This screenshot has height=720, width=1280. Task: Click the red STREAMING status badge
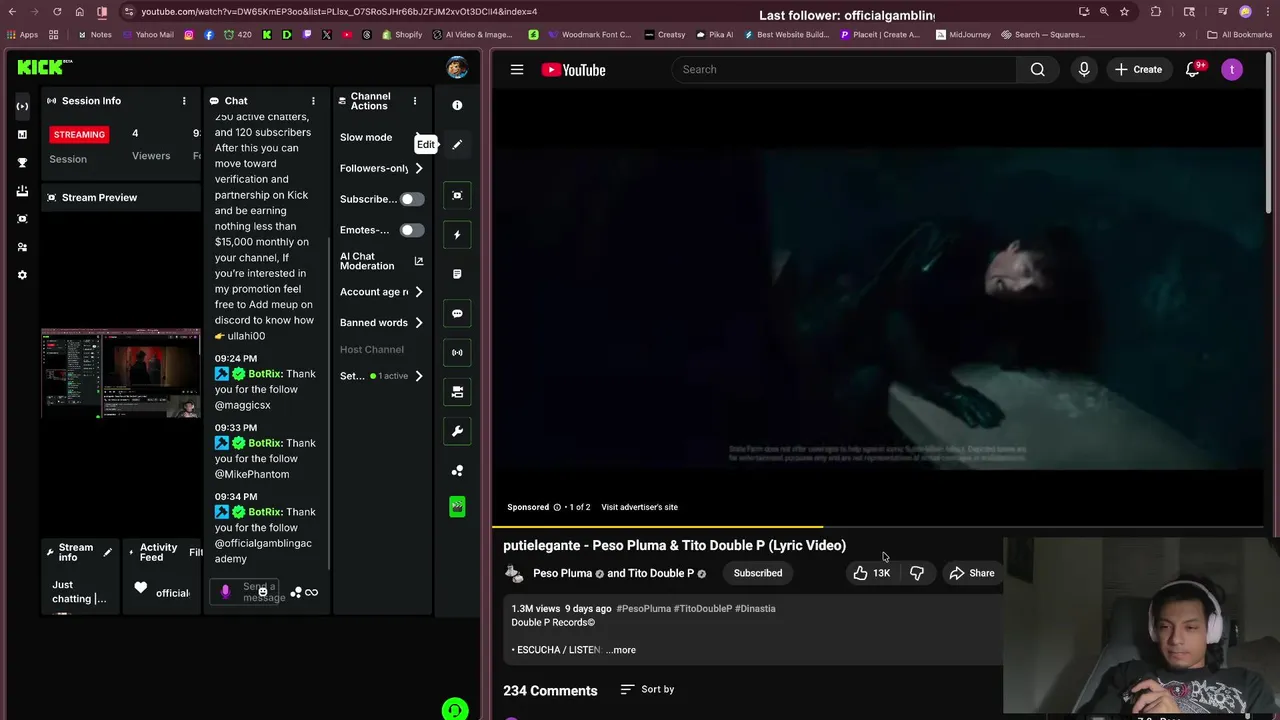79,134
